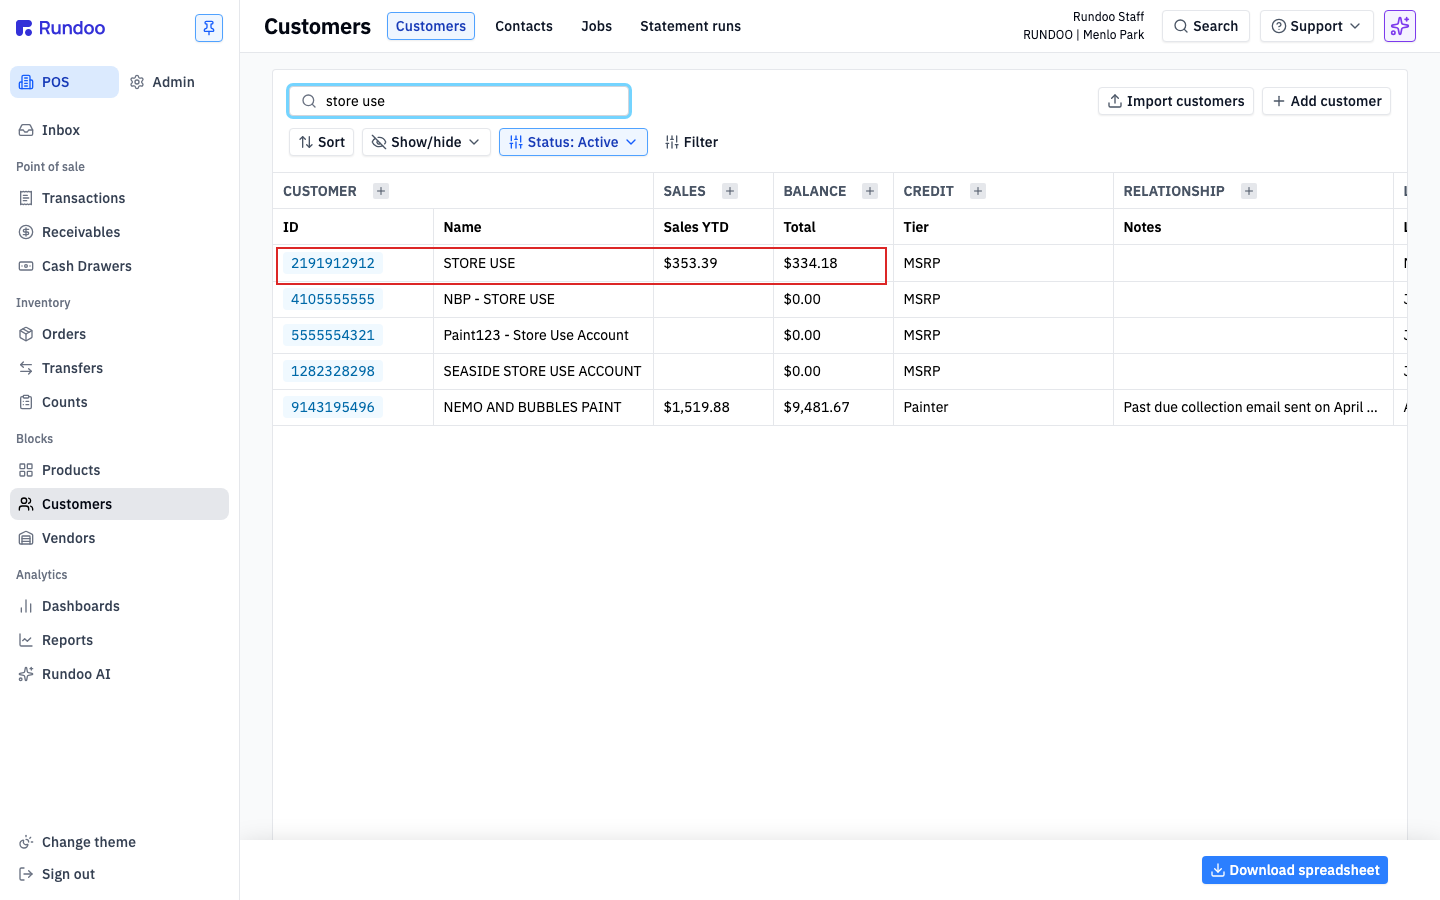Click the $9,481.67 balance cell
Screen dimensions: 1440x900
(833, 407)
